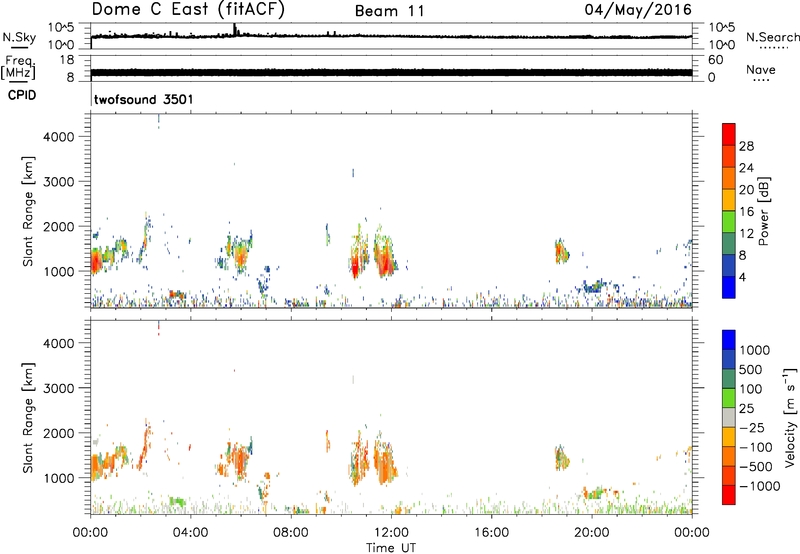Click the '500' velocity color bar value
Viewport: 800px width, 554px height.
(751, 369)
